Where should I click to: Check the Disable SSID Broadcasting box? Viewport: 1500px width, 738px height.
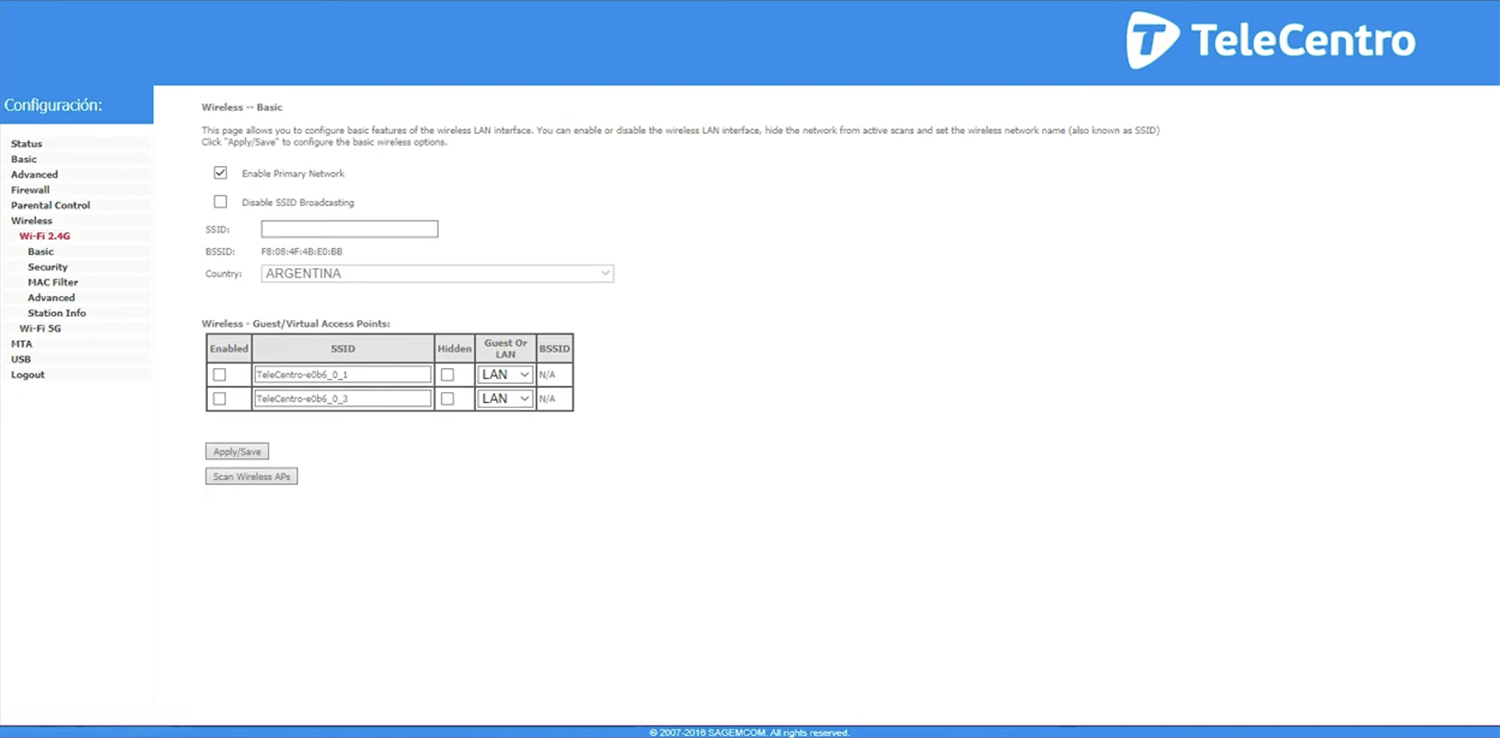coord(220,202)
